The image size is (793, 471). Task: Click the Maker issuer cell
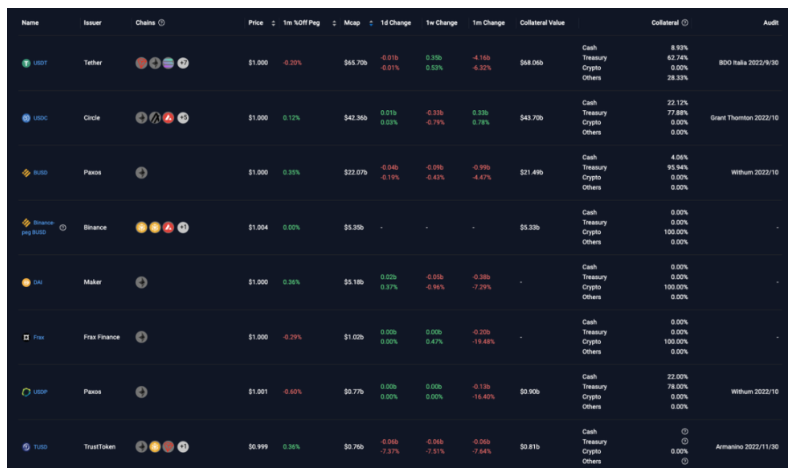coord(93,282)
